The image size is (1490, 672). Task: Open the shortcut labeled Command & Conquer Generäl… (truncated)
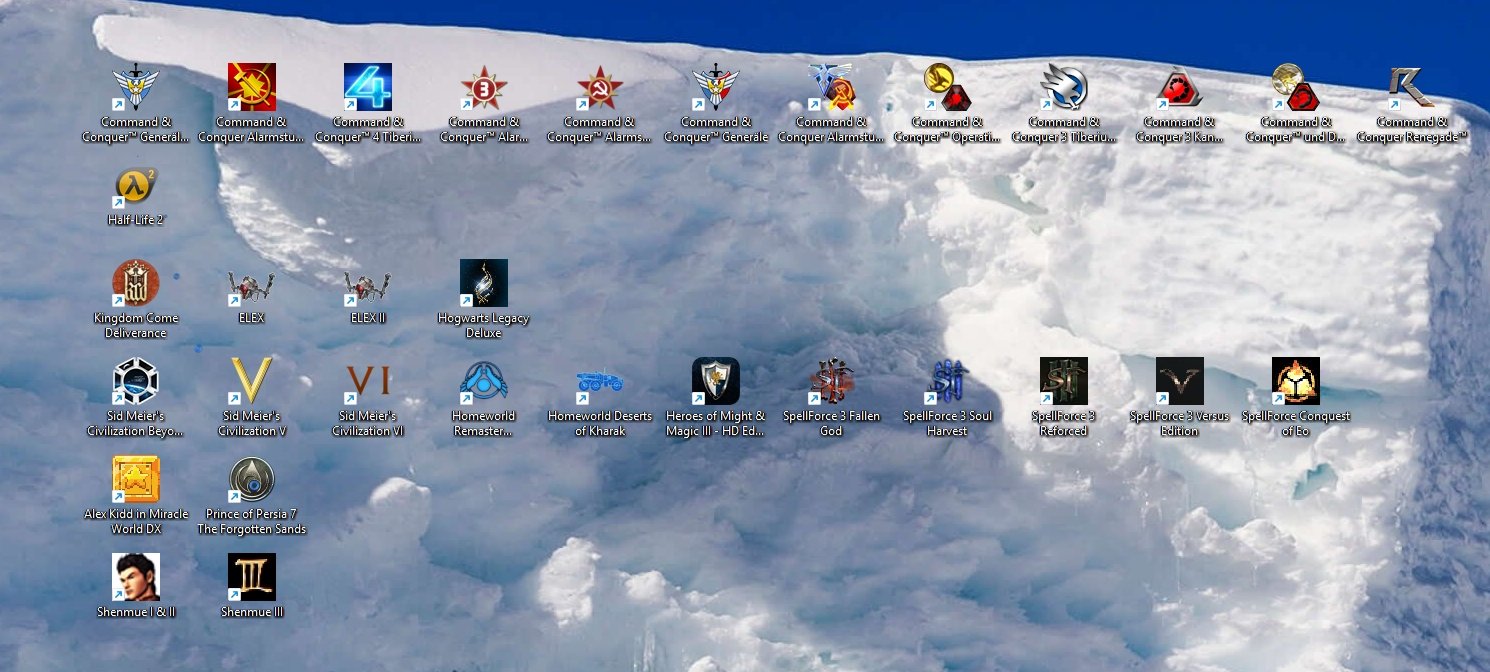136,87
